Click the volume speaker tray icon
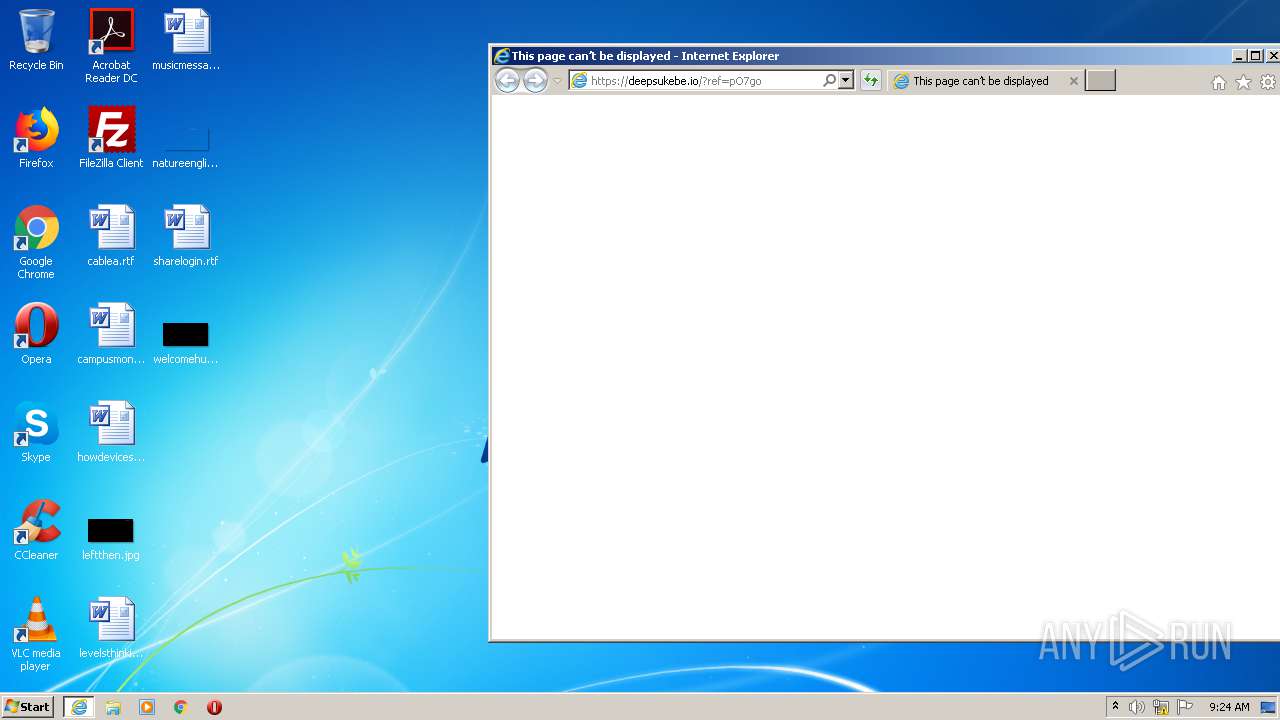Image resolution: width=1280 pixels, height=720 pixels. [1137, 707]
